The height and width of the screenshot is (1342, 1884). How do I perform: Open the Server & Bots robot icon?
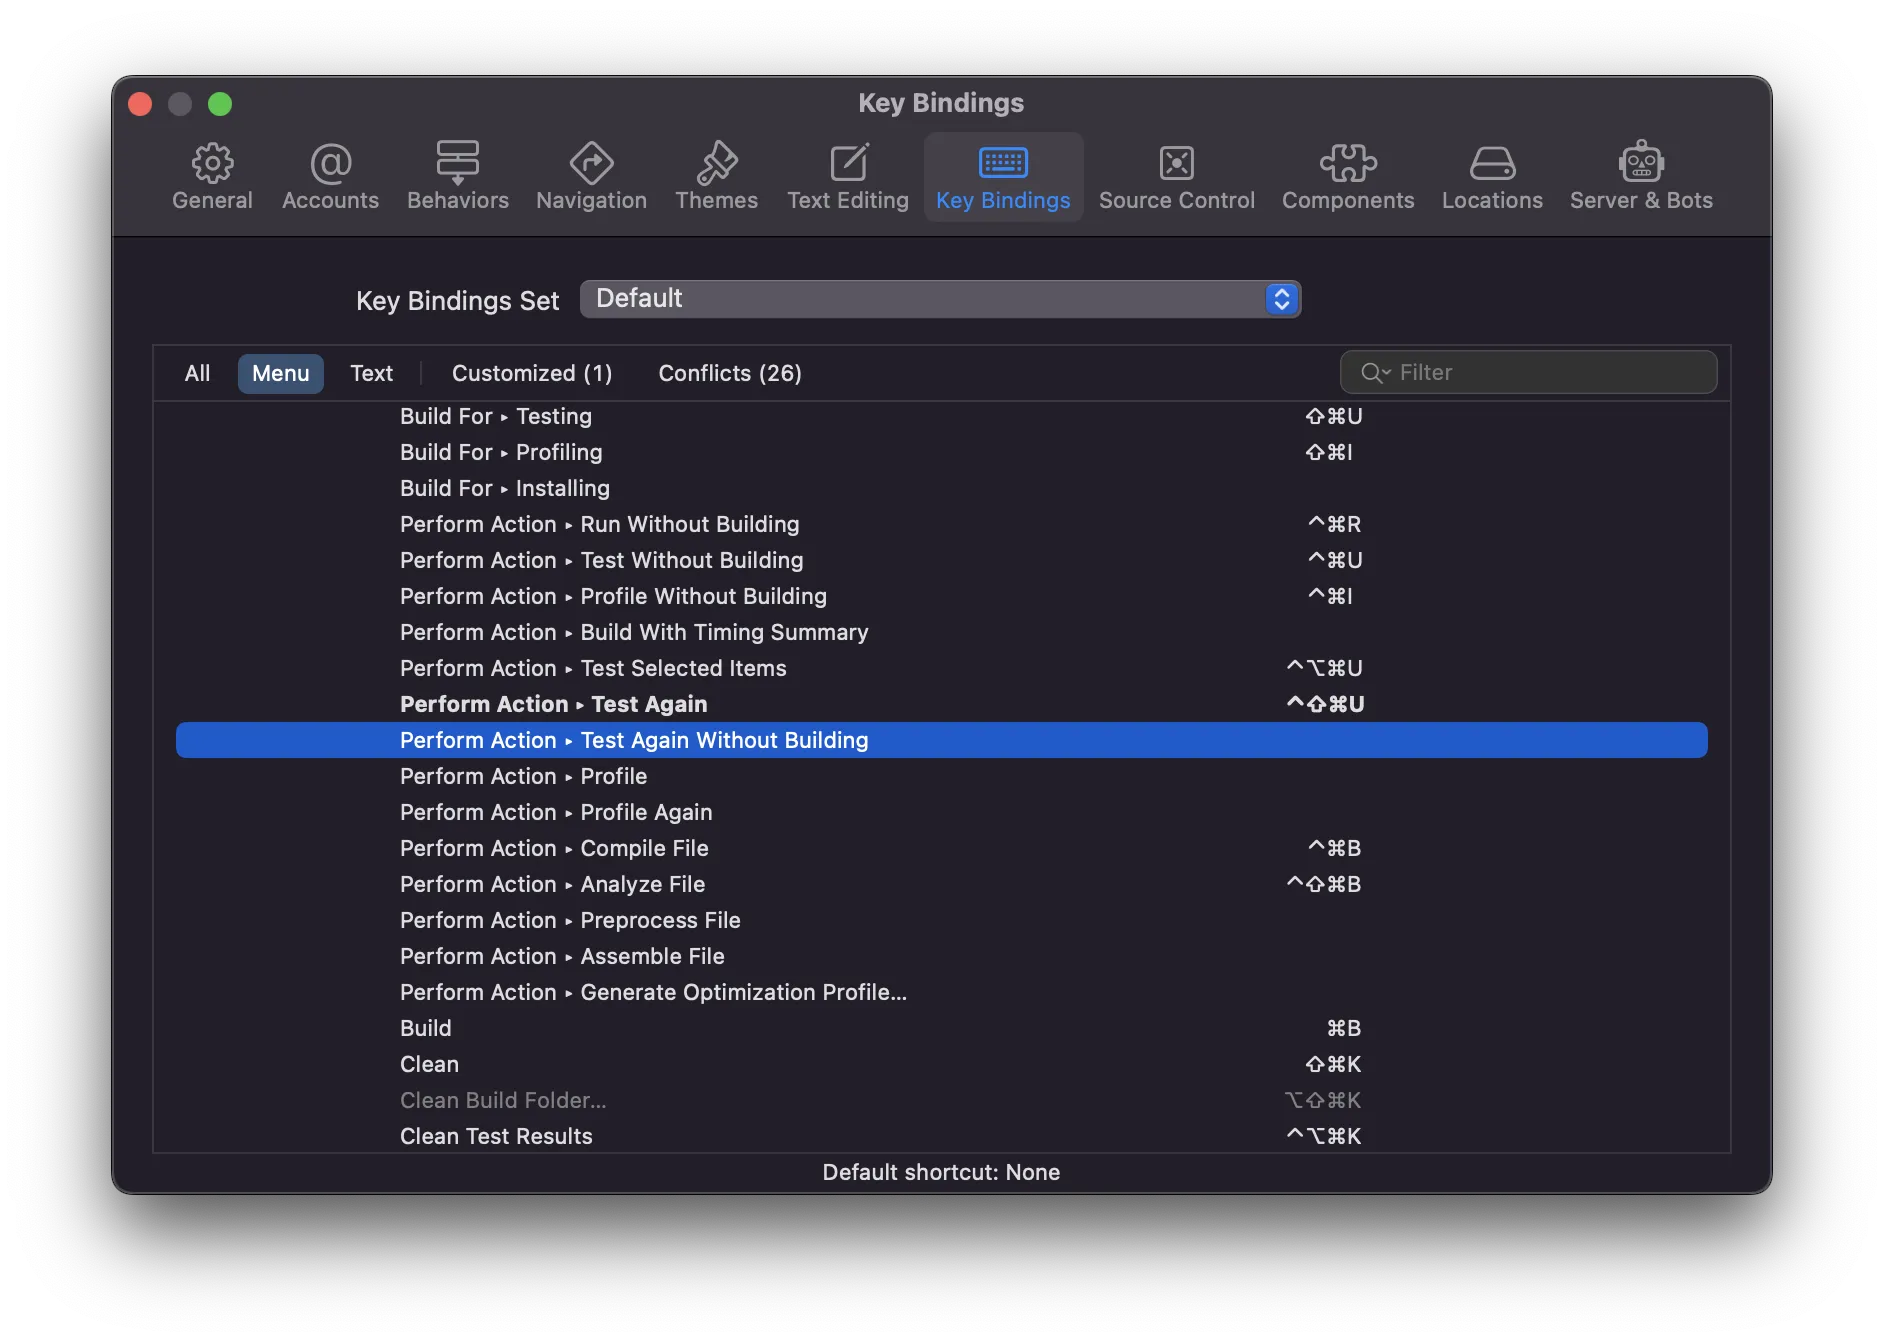tap(1641, 161)
